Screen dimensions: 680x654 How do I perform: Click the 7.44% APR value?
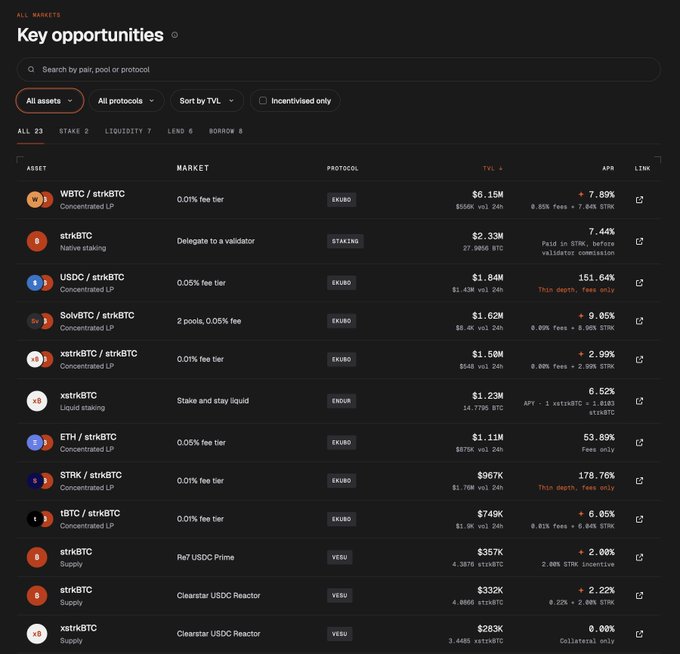(x=602, y=232)
